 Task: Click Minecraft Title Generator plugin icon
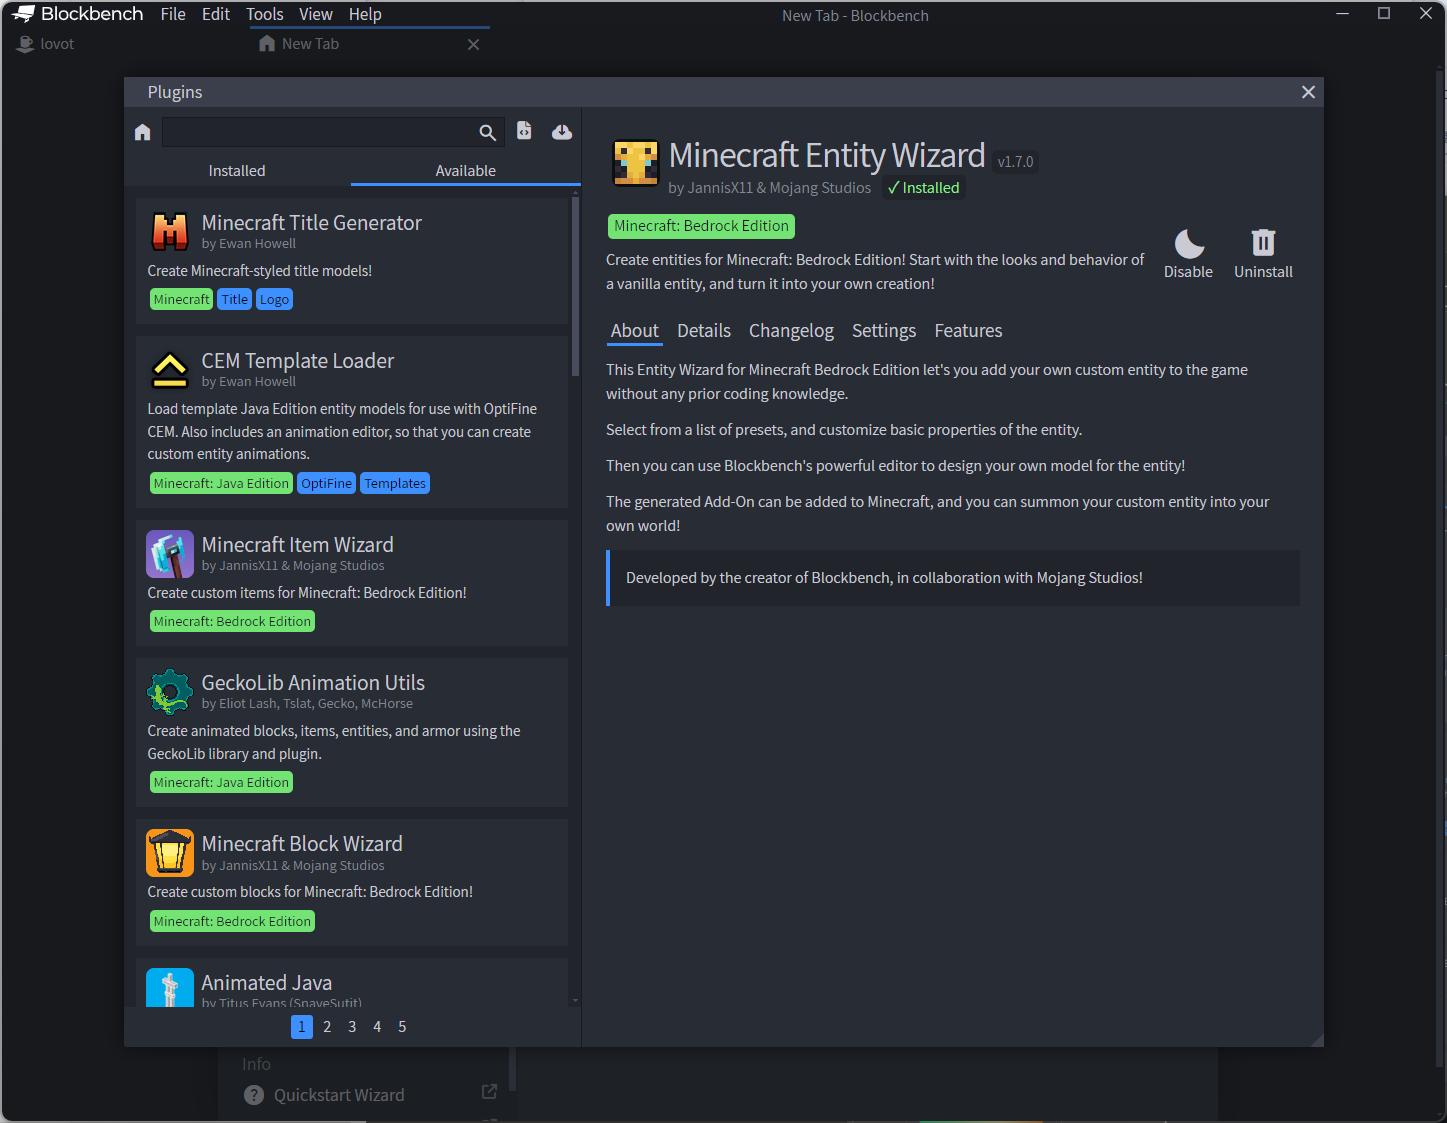[x=170, y=231]
